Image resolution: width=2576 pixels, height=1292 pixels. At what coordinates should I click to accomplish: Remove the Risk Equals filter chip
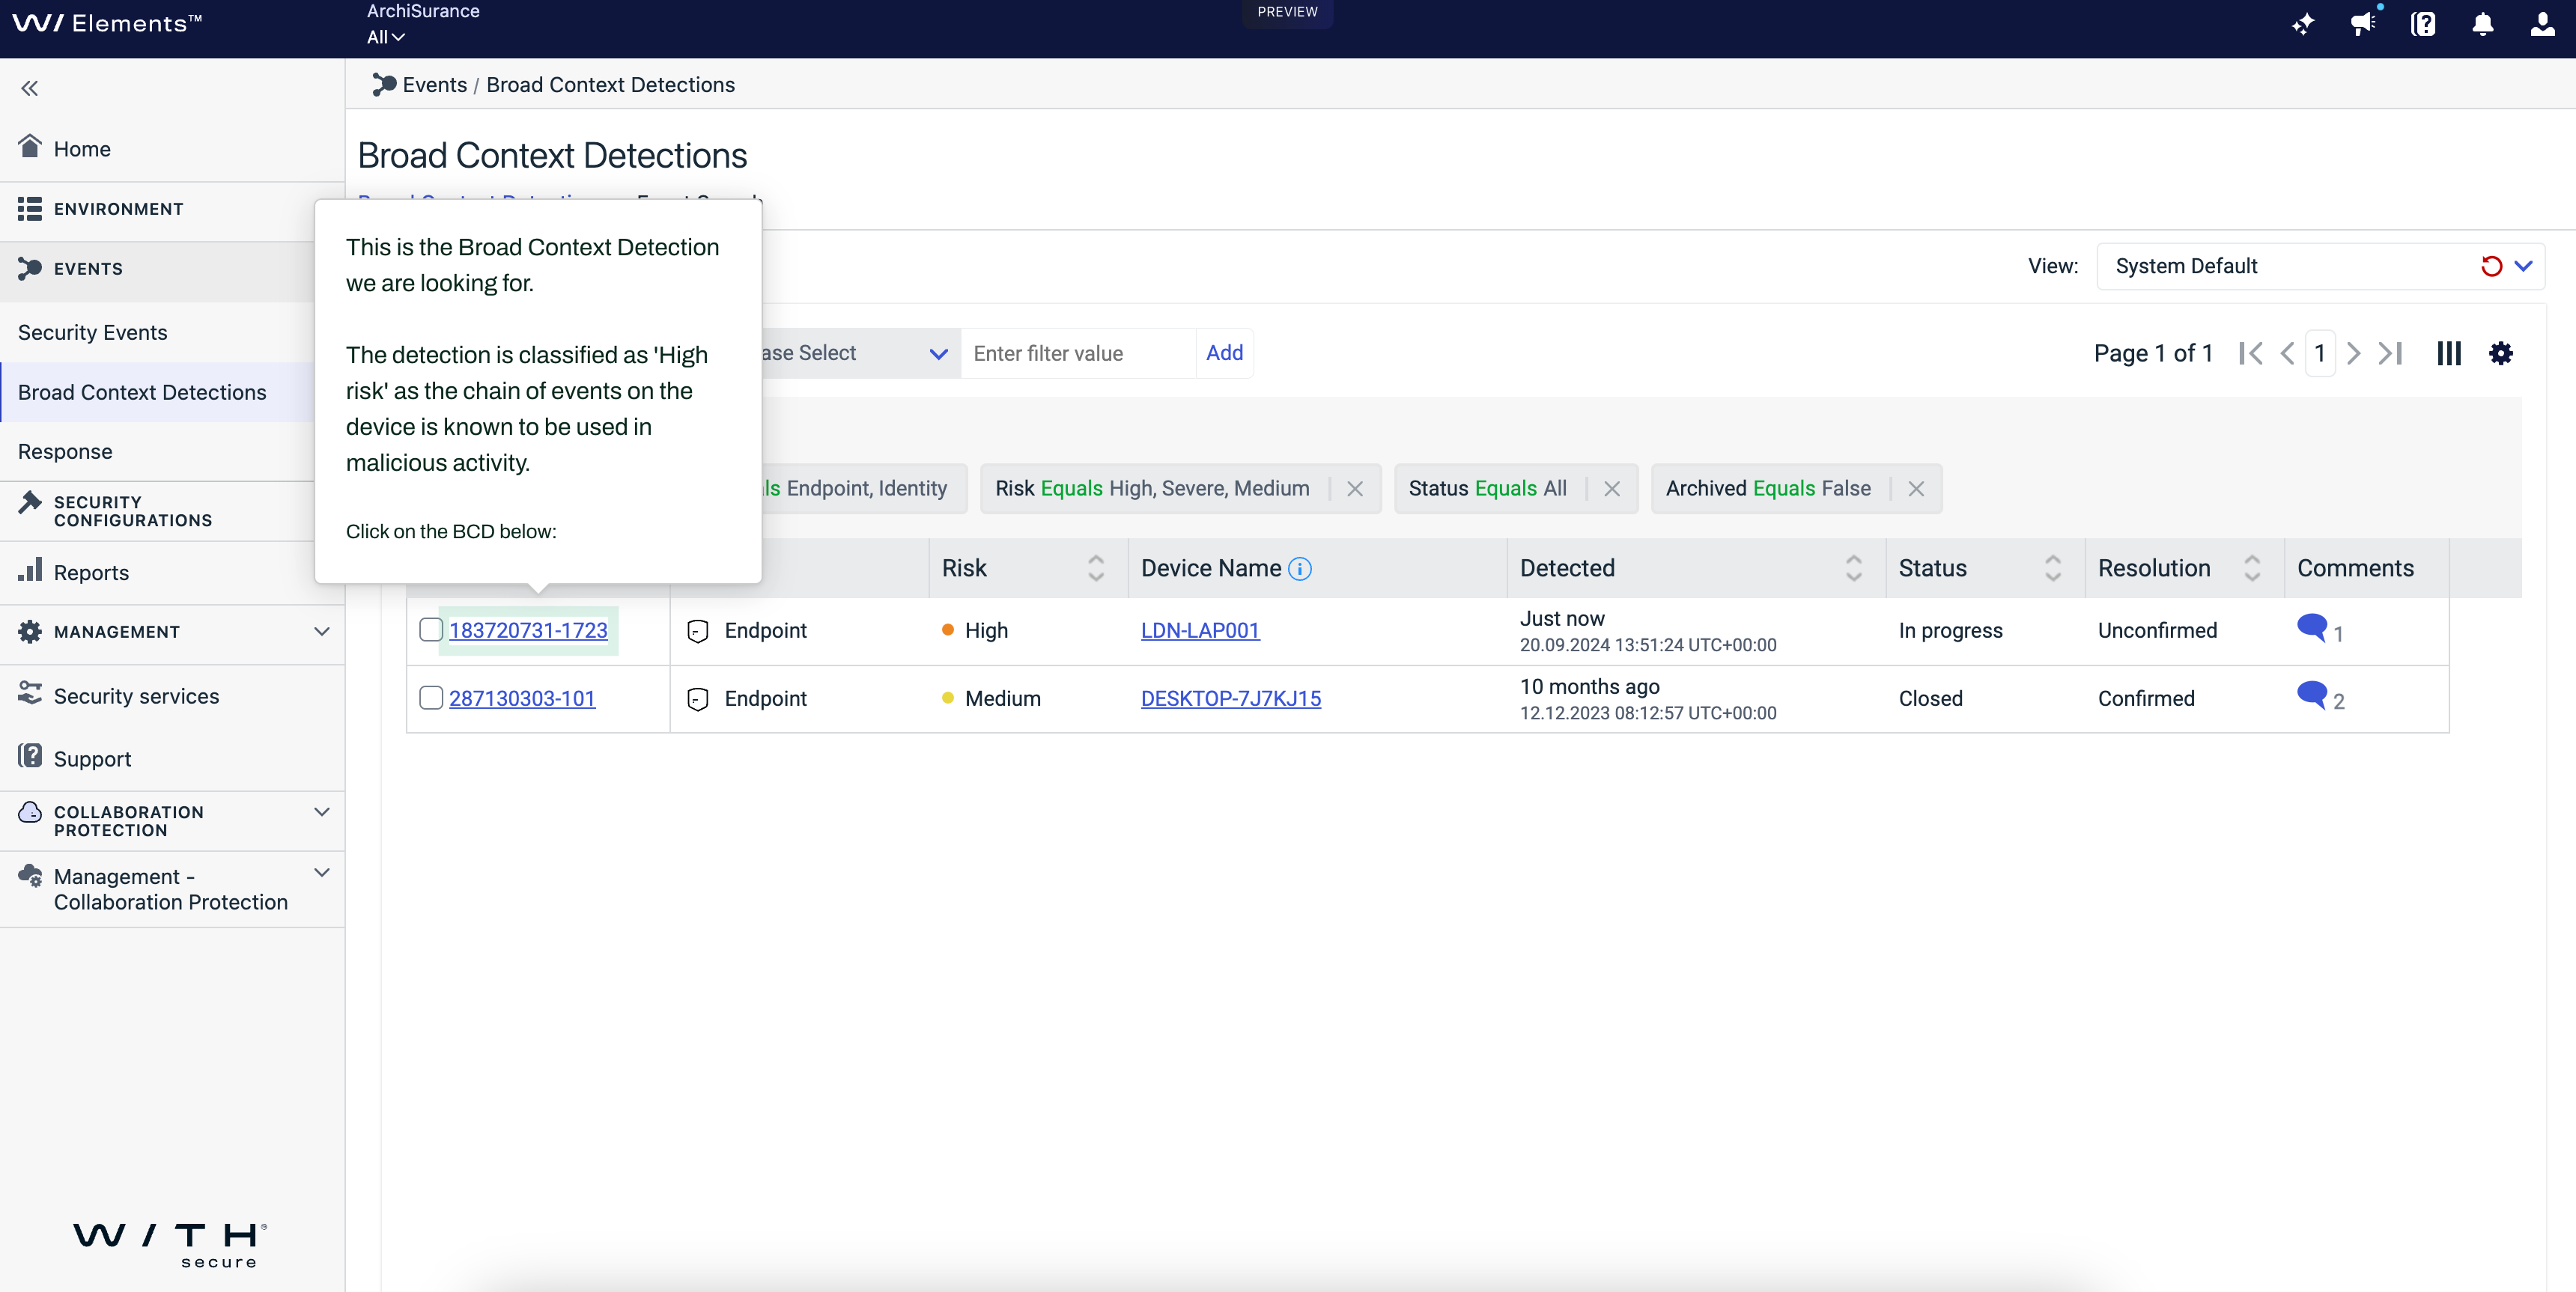tap(1355, 489)
